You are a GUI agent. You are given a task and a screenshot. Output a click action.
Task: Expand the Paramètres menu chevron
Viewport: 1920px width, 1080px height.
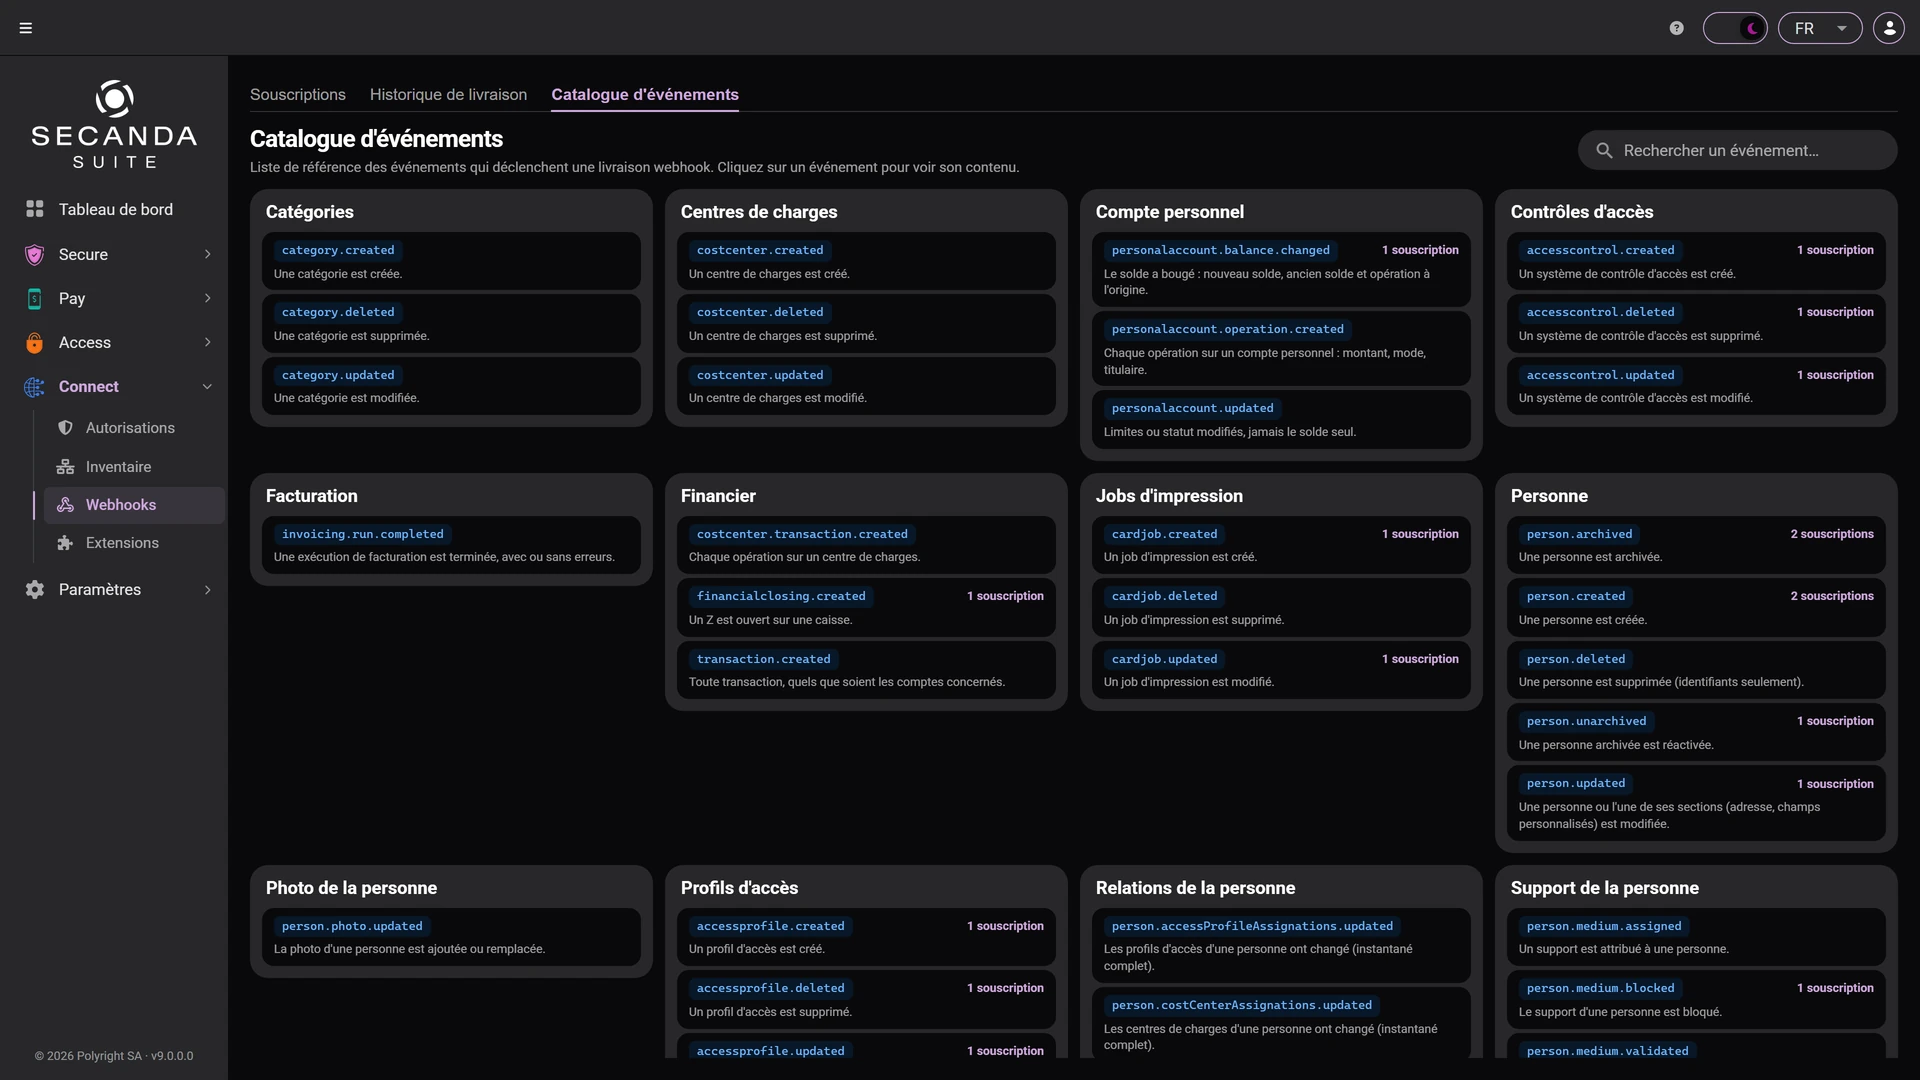pos(207,590)
